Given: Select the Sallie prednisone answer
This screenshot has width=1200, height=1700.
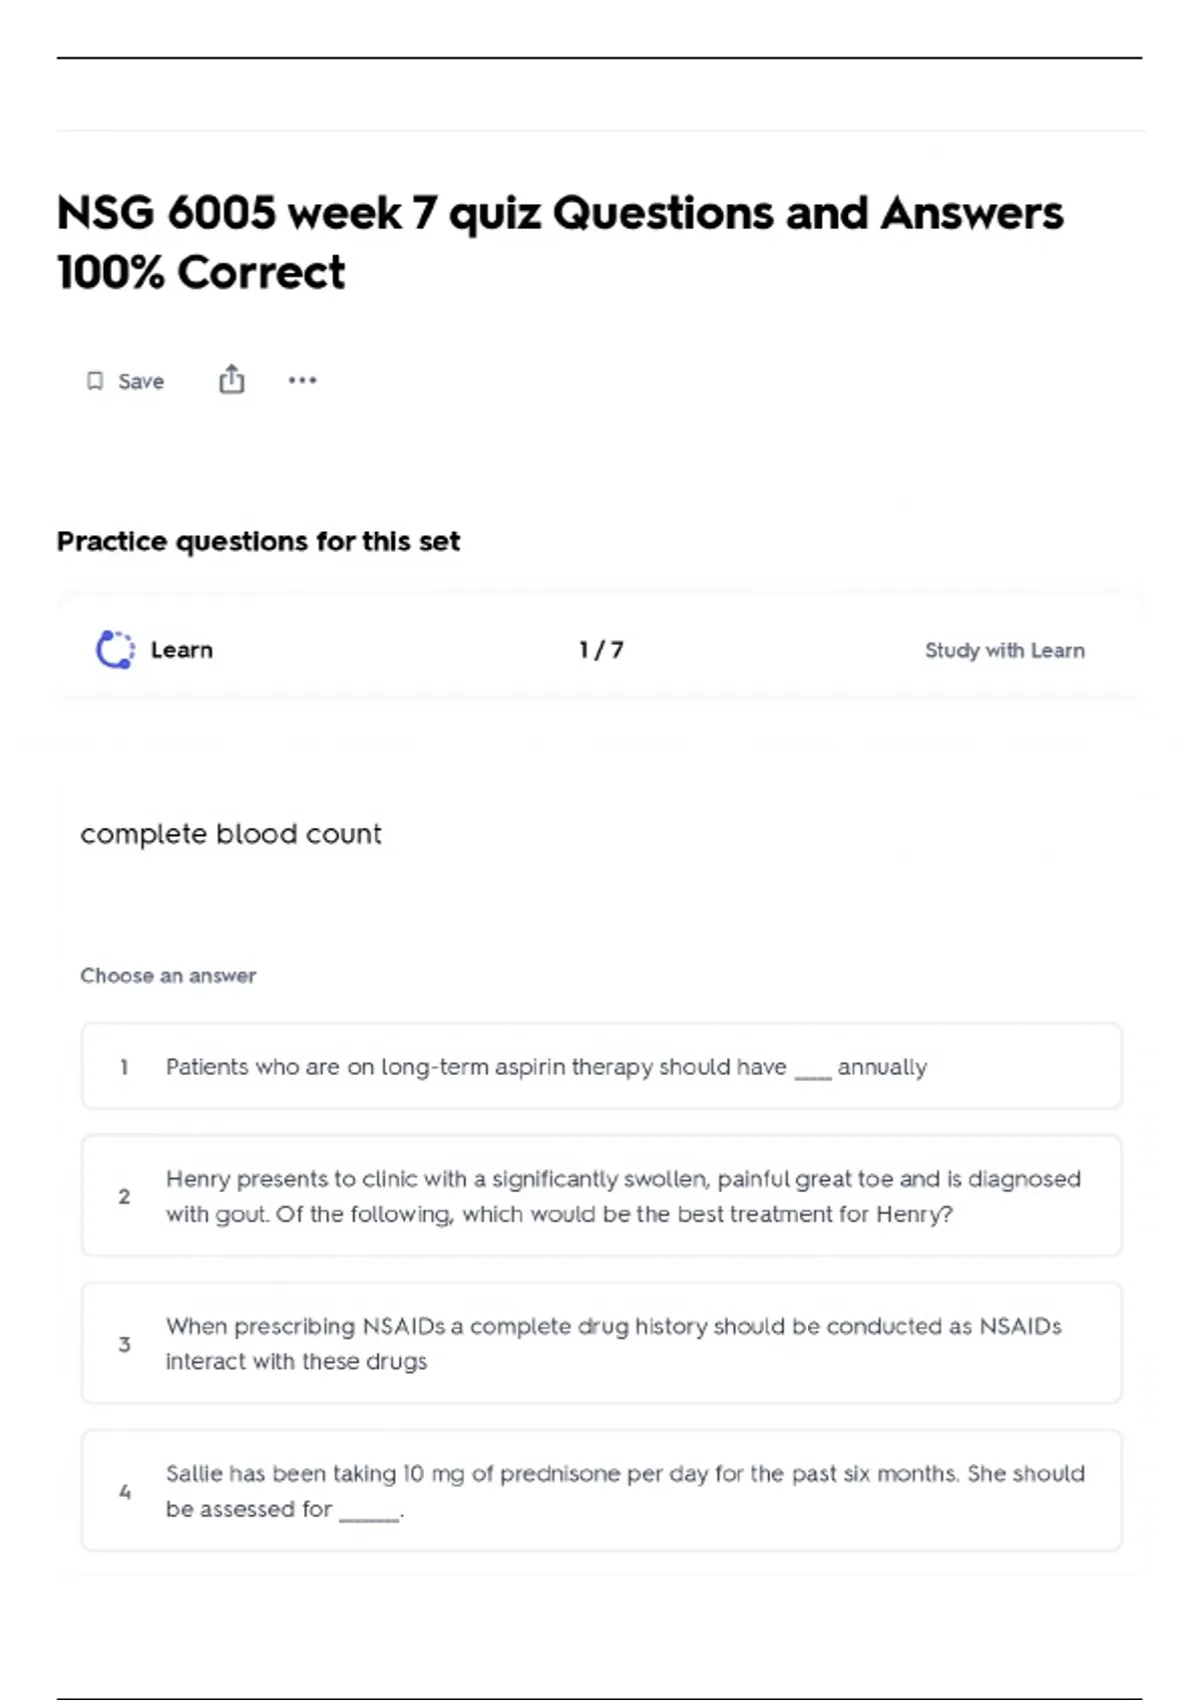Looking at the screenshot, I should pos(624,1491).
